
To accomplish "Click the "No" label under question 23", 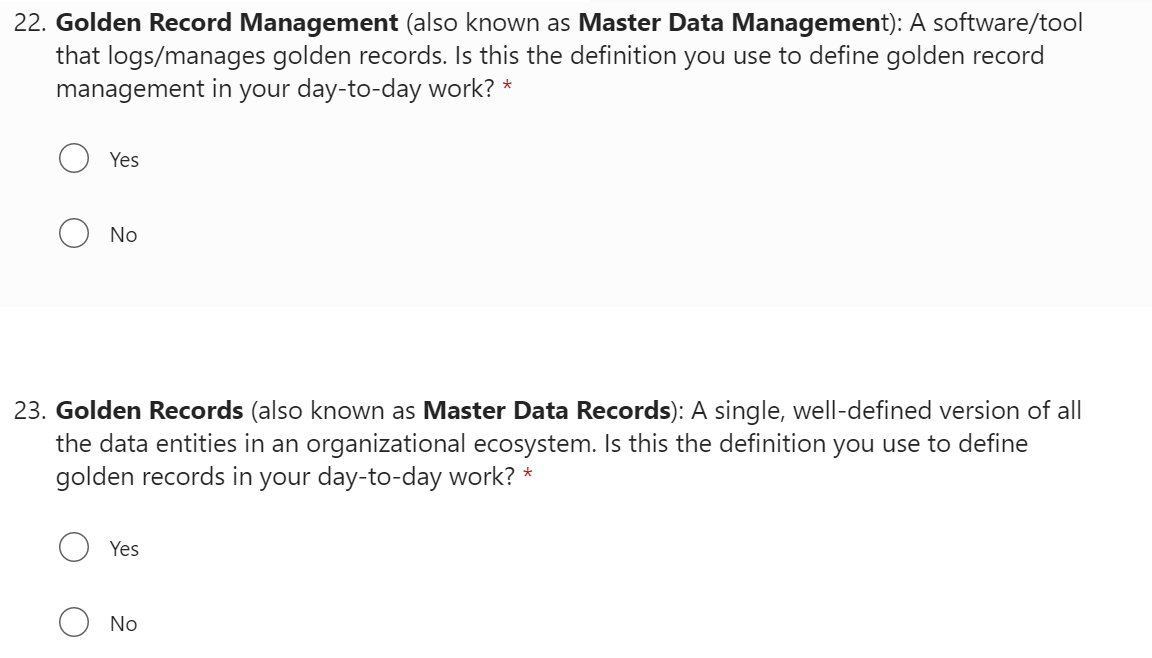I will point(124,624).
